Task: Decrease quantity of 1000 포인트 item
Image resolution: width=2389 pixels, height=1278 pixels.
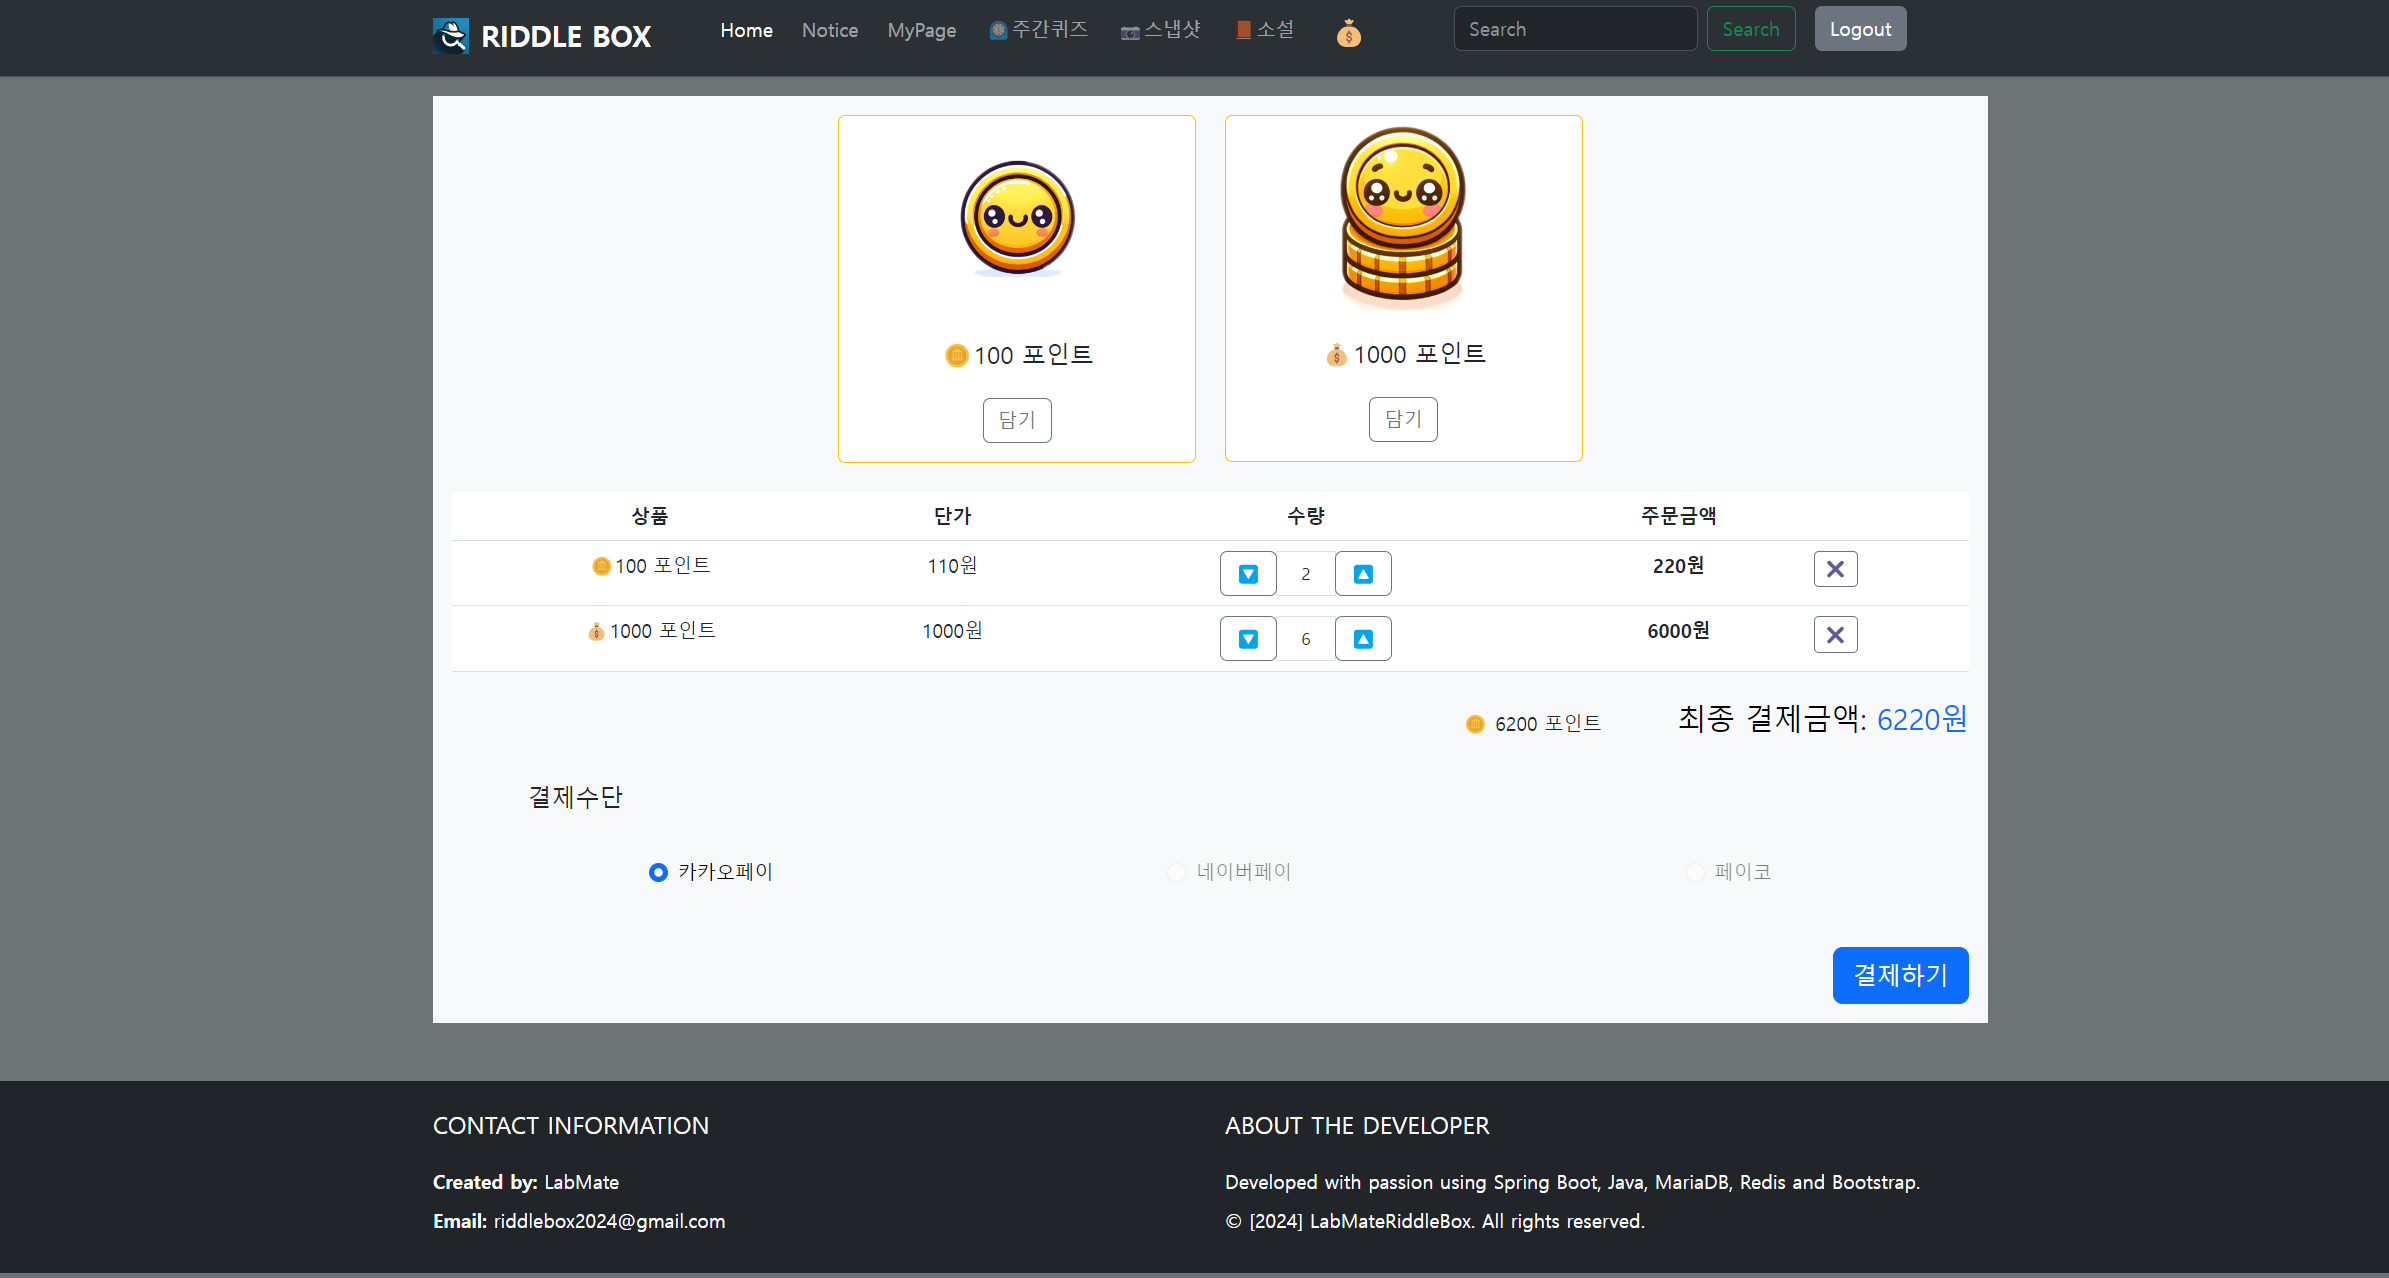Action: point(1247,639)
